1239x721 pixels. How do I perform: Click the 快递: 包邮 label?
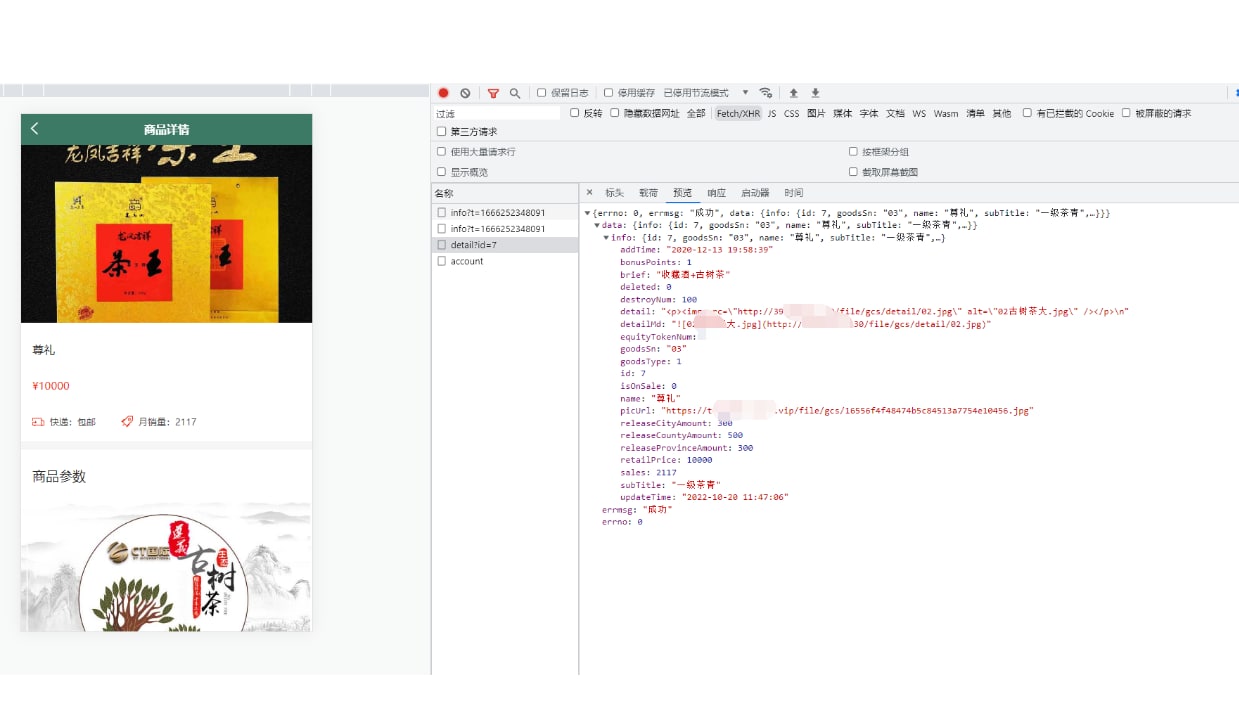pos(64,422)
